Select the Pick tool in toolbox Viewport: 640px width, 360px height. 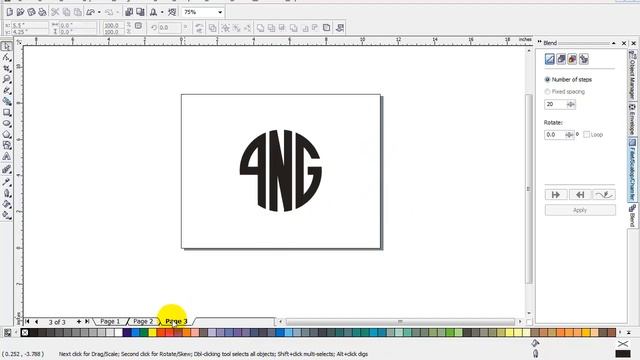coord(7,47)
